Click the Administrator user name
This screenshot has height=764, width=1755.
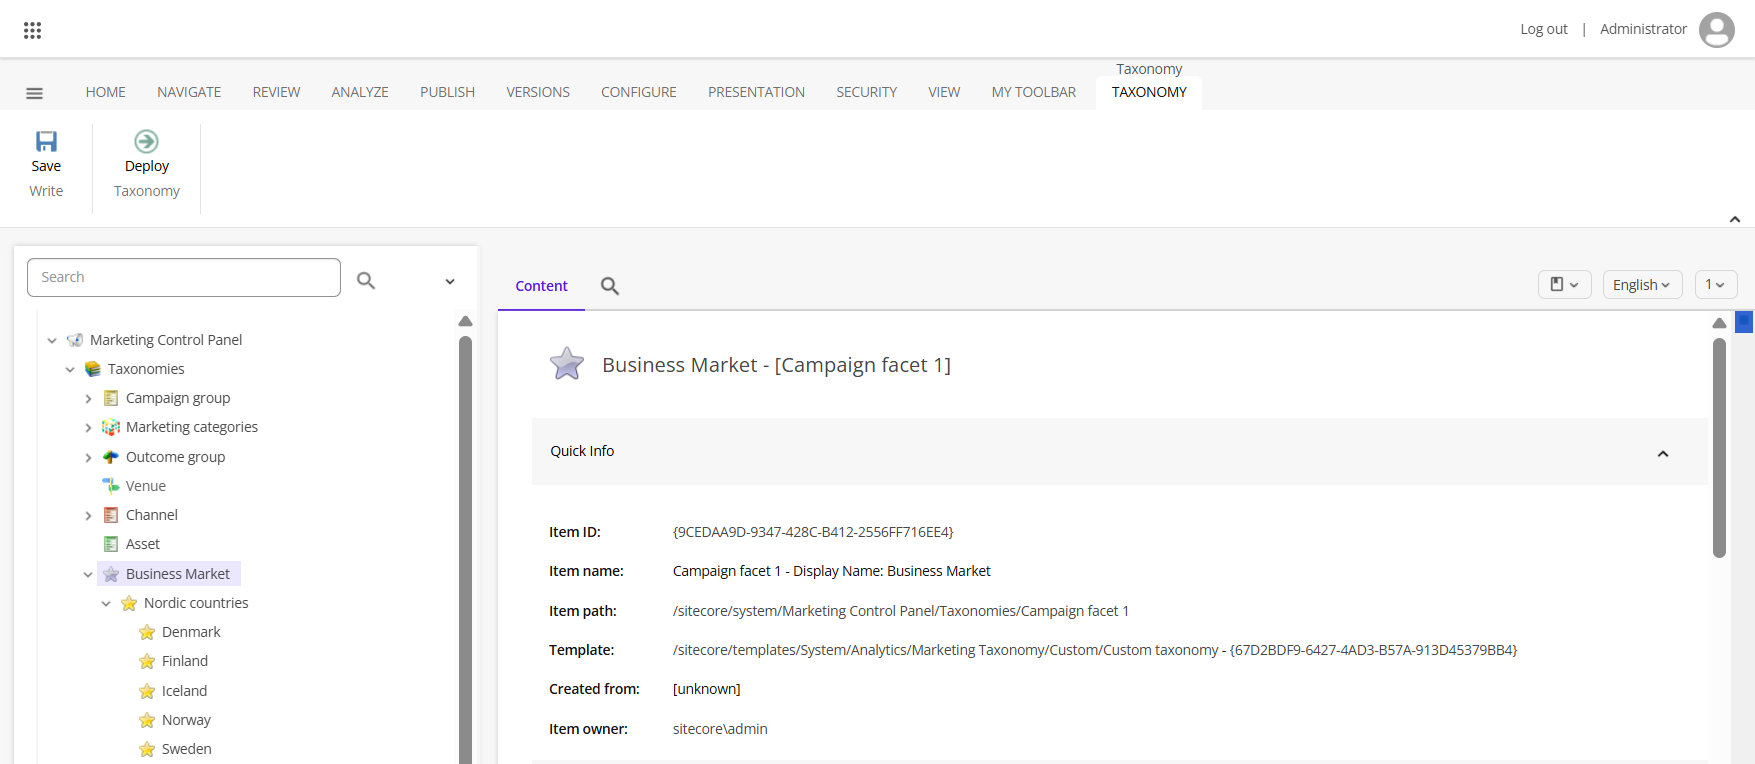tap(1643, 29)
